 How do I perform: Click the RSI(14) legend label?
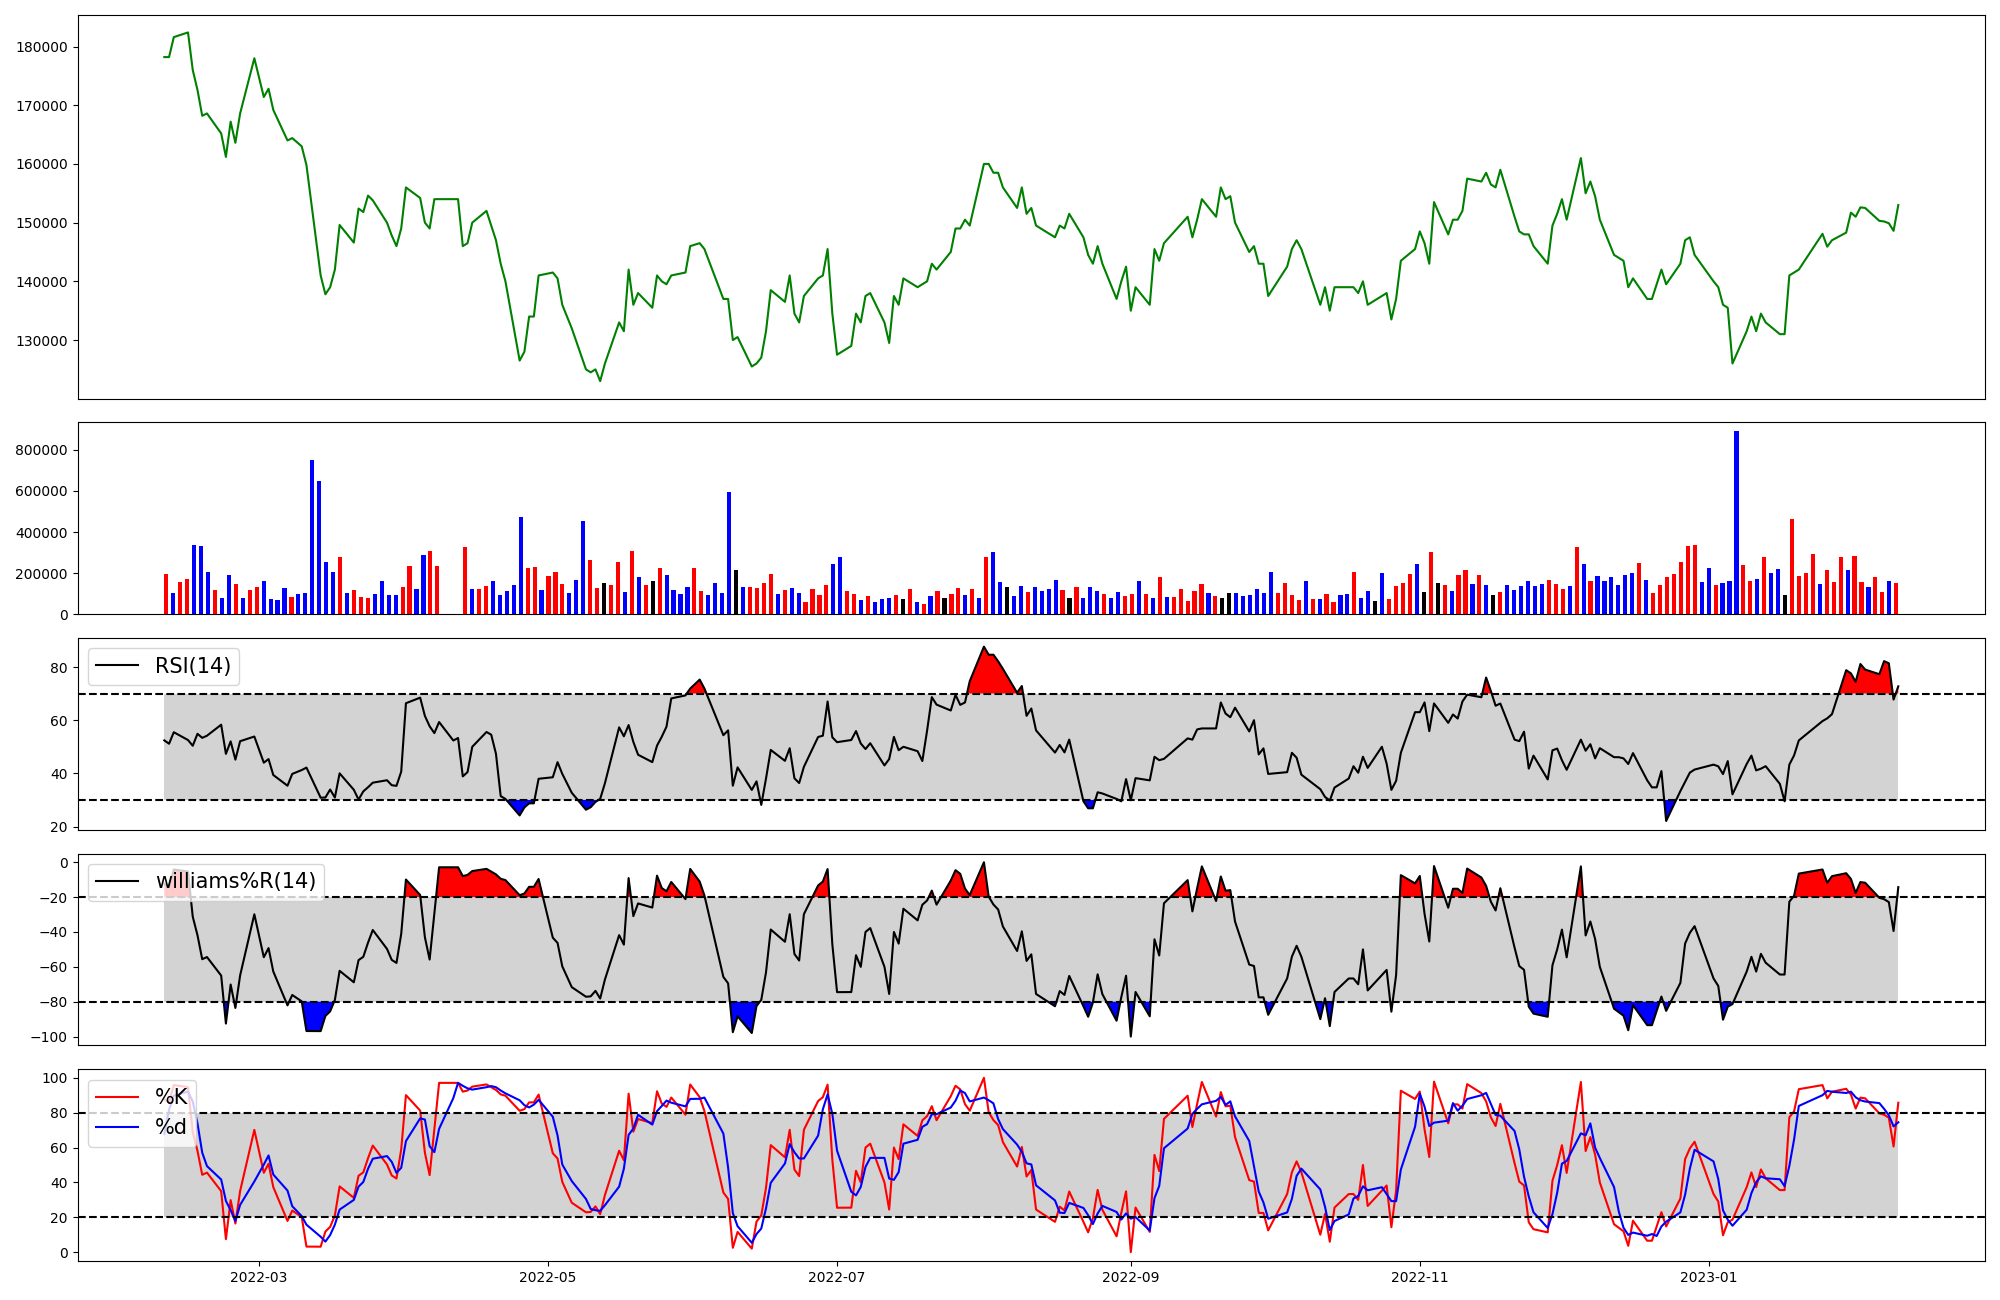[x=192, y=666]
